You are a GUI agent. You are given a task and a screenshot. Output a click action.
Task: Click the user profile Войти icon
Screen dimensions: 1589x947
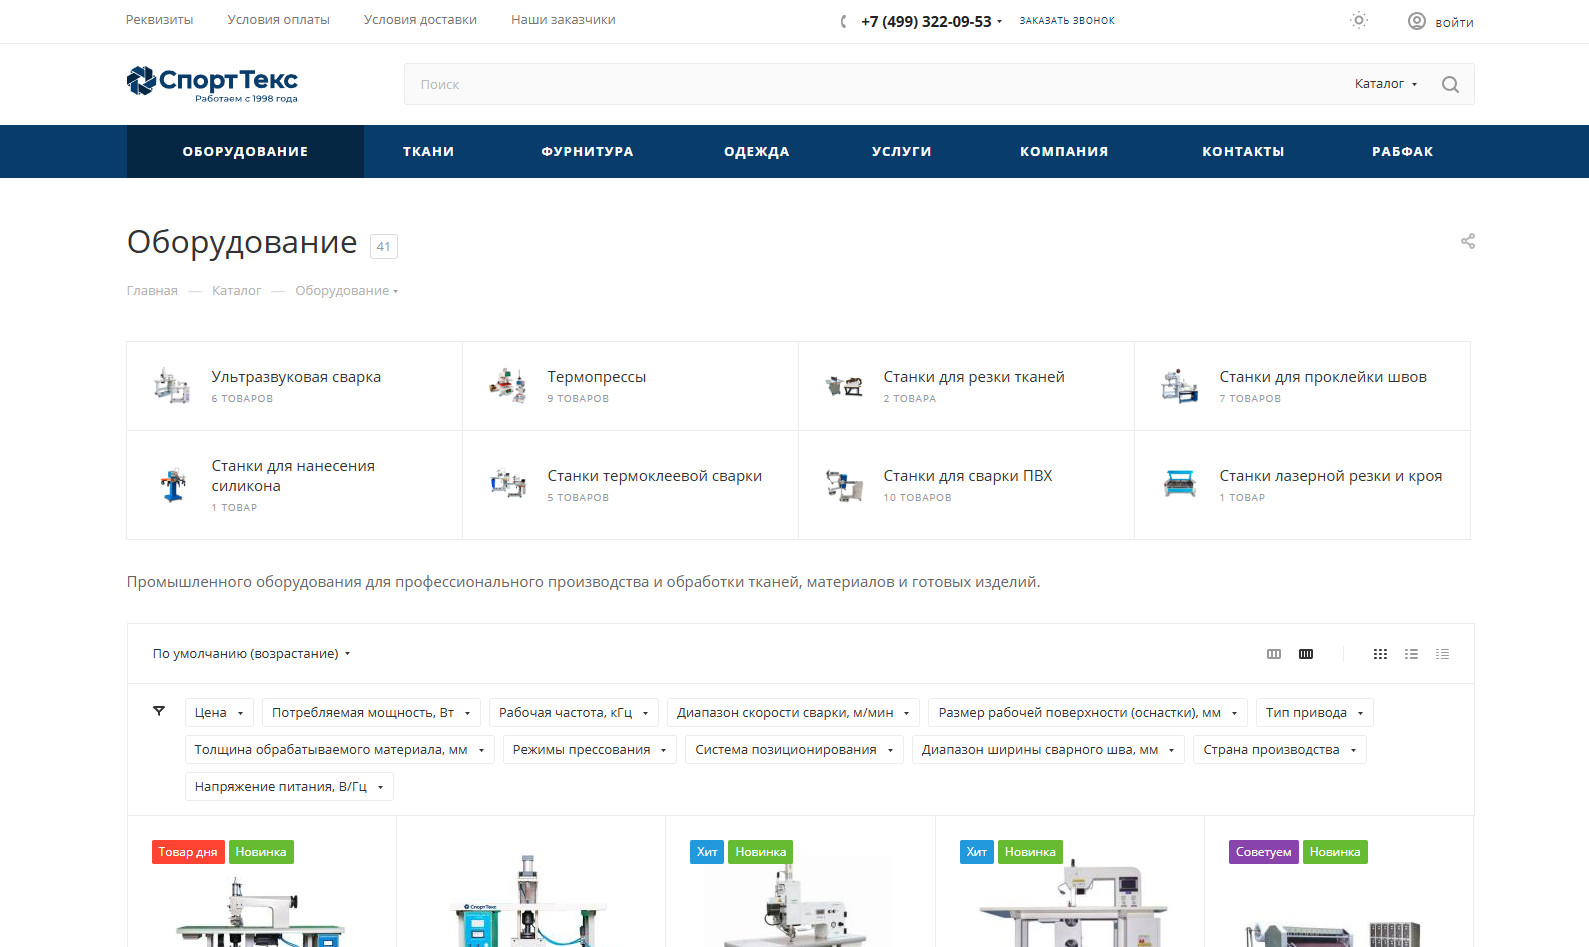point(1416,21)
